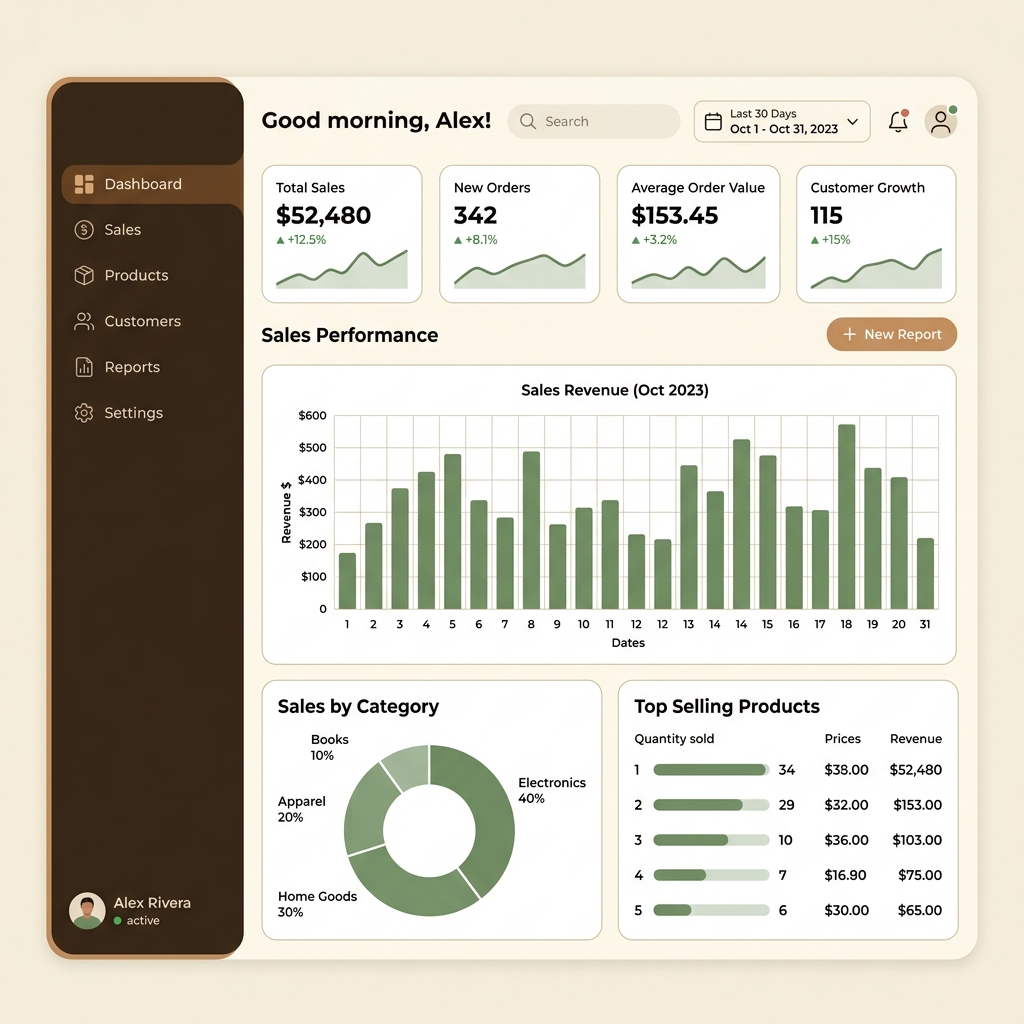This screenshot has width=1024, height=1024.
Task: Click the quantity bar for product 1
Action: [709, 770]
